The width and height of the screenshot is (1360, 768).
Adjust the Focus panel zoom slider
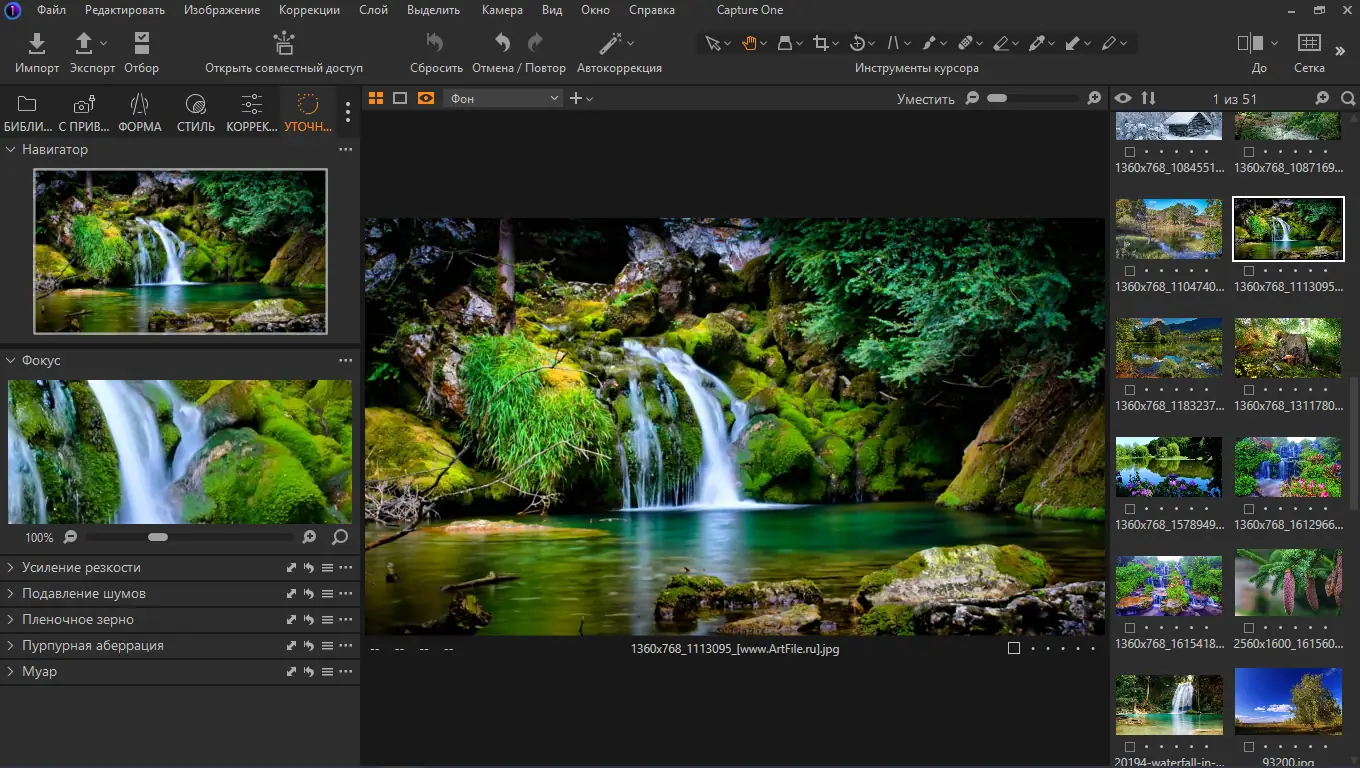pos(158,537)
